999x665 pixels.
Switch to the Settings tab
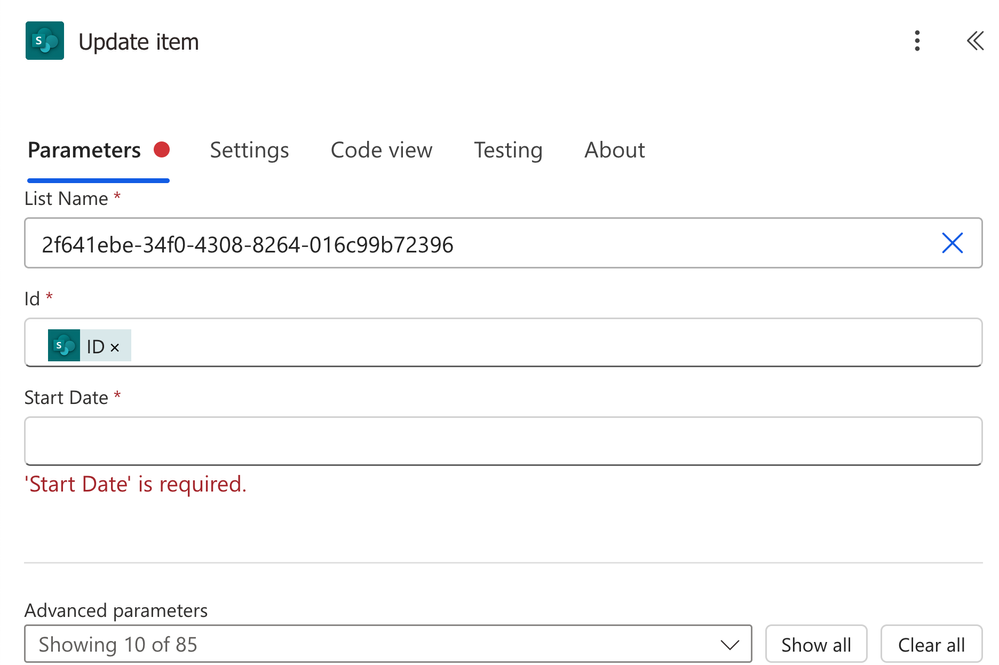point(249,150)
